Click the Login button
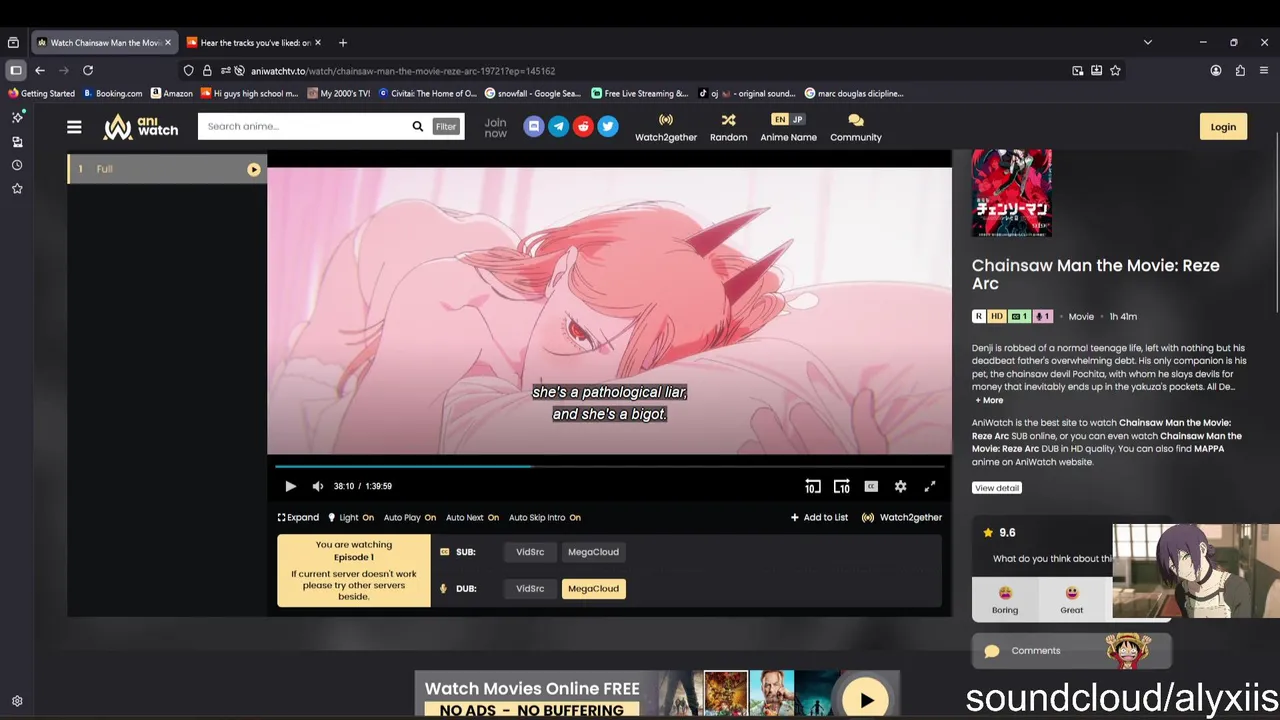Viewport: 1280px width, 720px height. [1223, 126]
